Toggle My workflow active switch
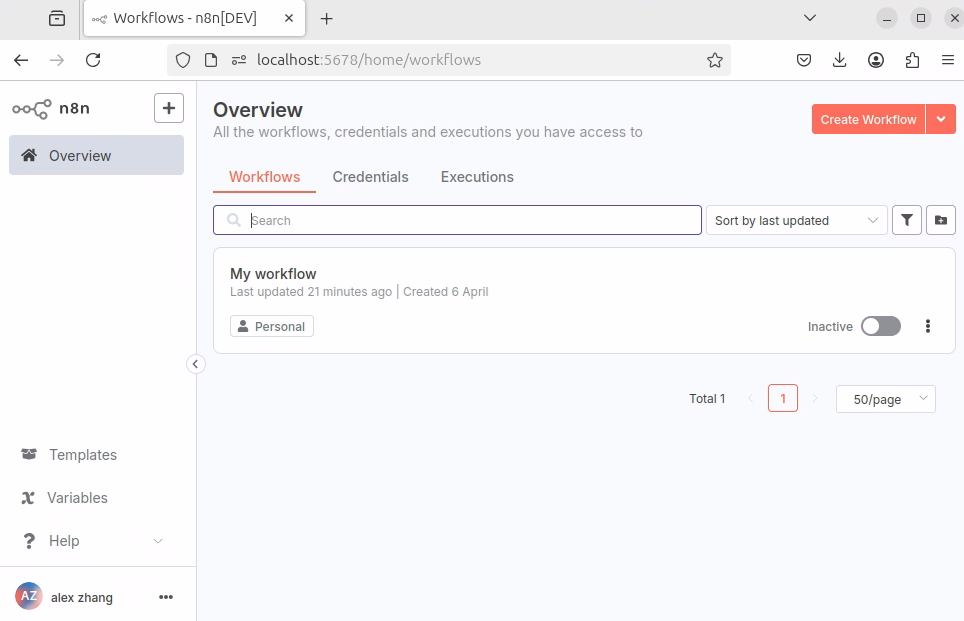The width and height of the screenshot is (964, 621). tap(881, 326)
